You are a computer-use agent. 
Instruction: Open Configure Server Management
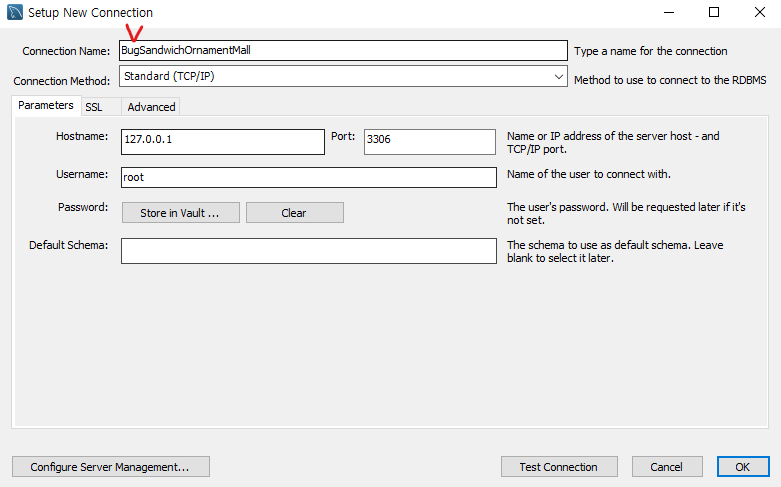point(111,467)
